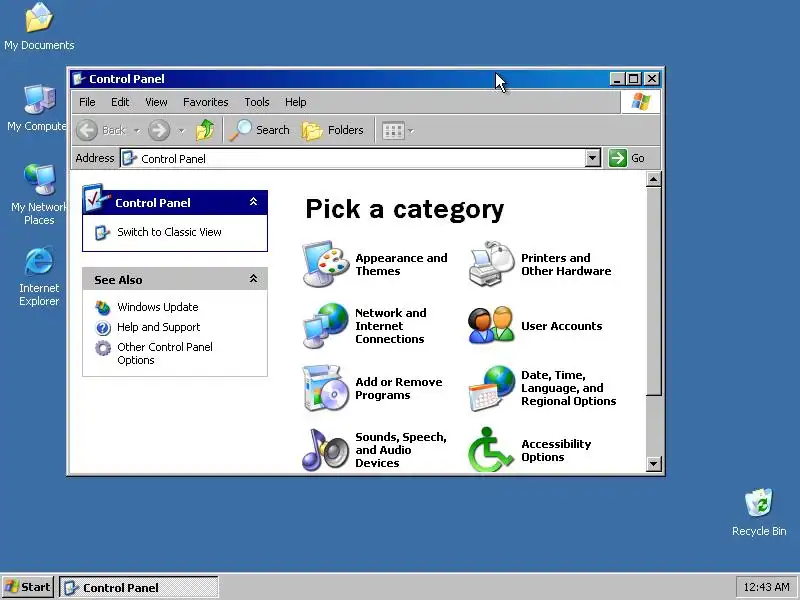This screenshot has height=600, width=800.
Task: Click Other Control Panel Options link
Action: point(165,354)
